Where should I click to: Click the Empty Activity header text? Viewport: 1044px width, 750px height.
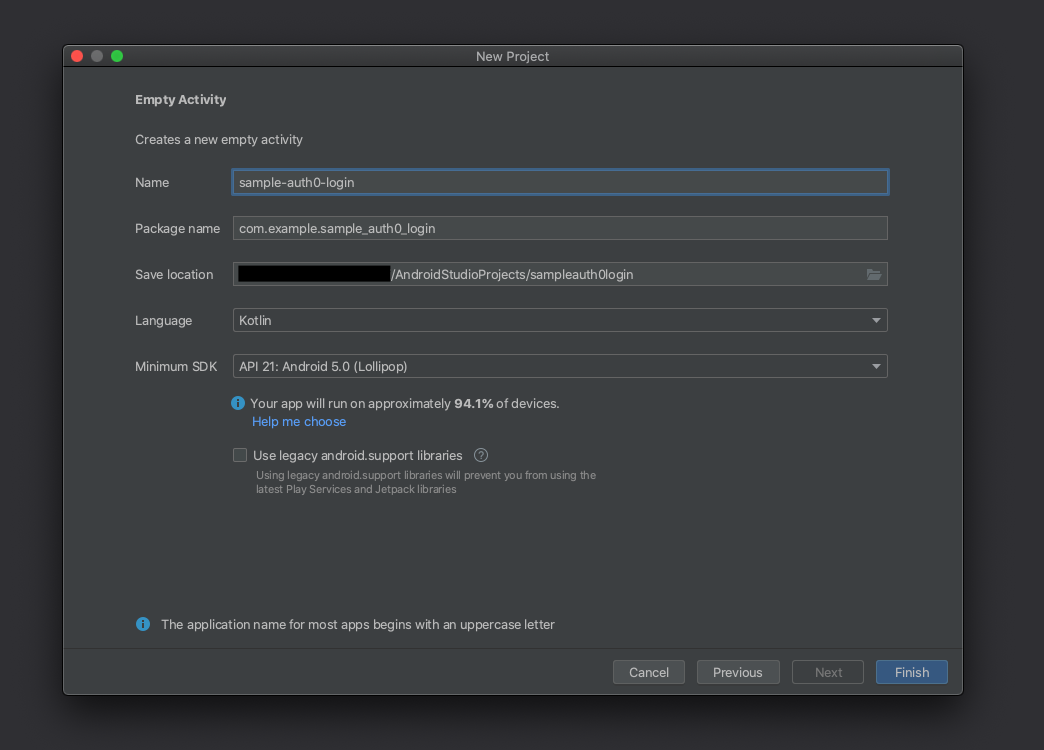coord(180,99)
